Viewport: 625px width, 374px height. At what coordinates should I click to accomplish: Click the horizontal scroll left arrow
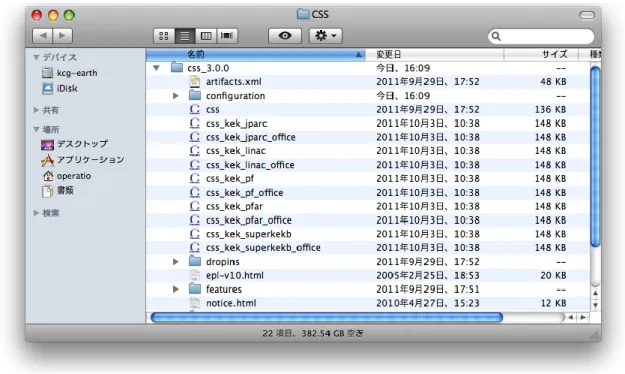[x=570, y=317]
